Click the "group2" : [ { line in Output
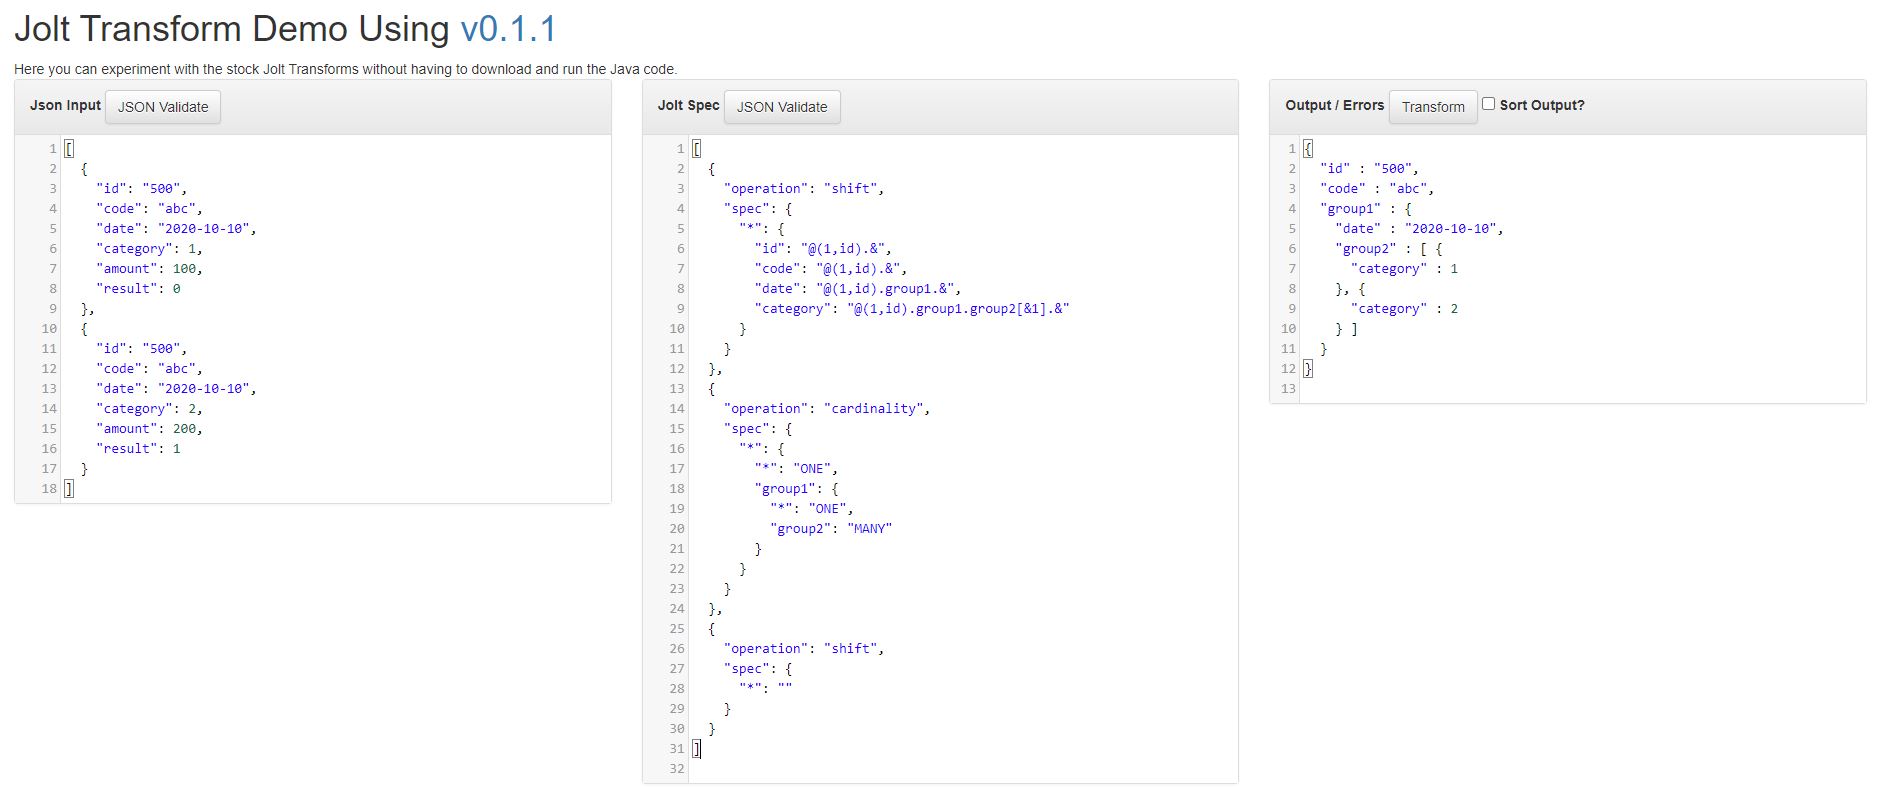Screen dimensions: 1884x788 coord(1389,249)
